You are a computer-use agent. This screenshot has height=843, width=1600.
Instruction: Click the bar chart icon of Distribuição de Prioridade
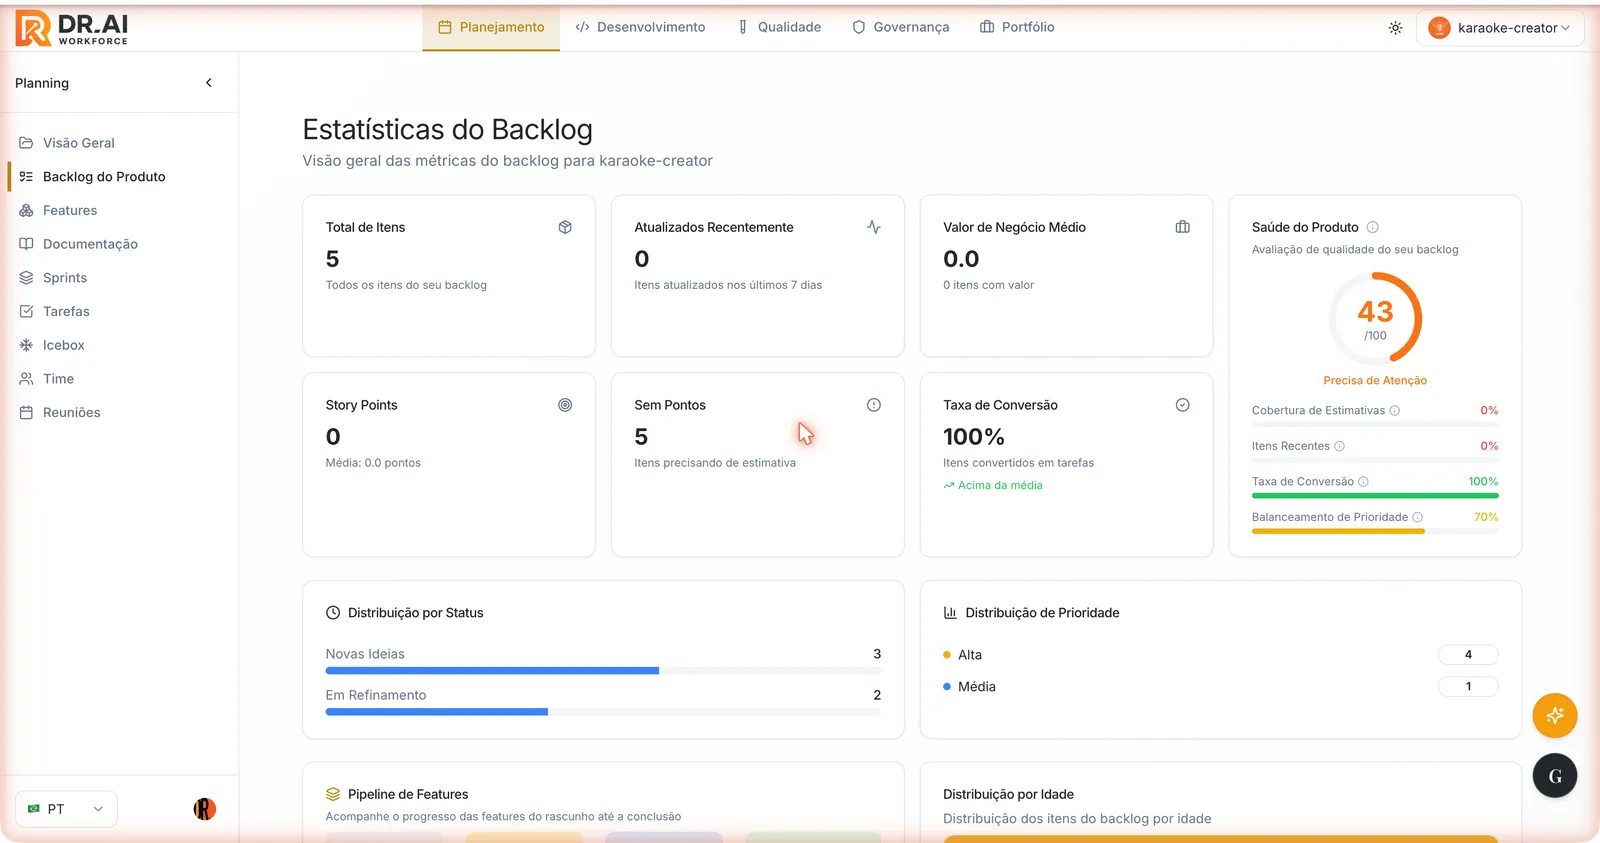[x=950, y=613]
